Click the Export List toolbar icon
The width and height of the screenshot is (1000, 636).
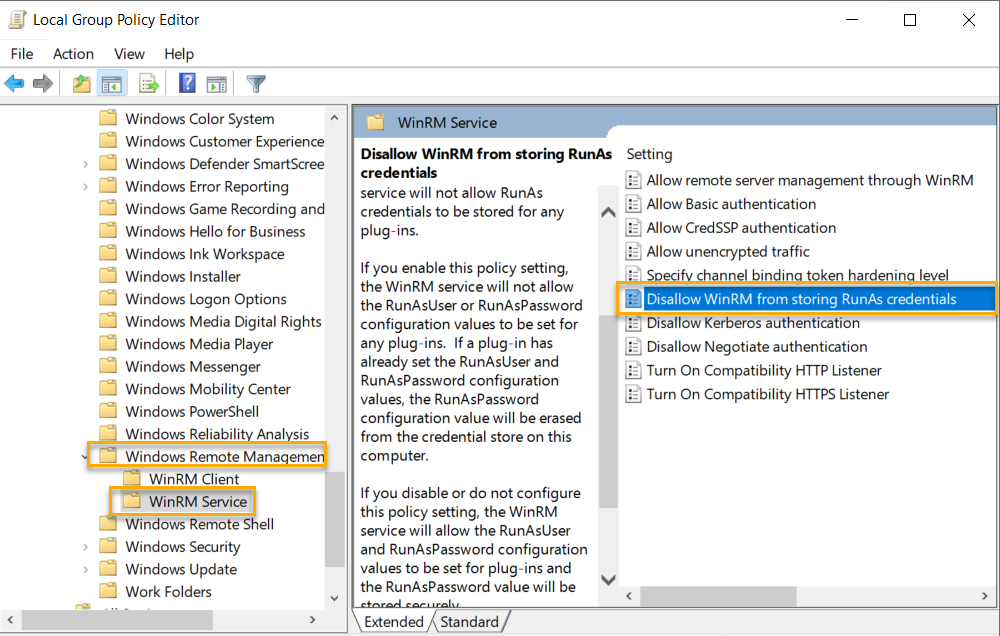pyautogui.click(x=149, y=84)
